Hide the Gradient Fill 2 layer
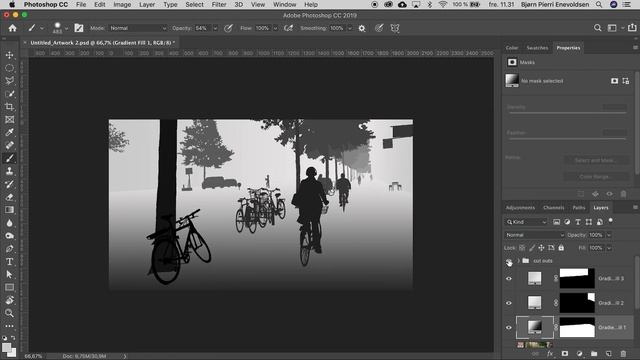Screen dimensions: 640x360 [509, 303]
